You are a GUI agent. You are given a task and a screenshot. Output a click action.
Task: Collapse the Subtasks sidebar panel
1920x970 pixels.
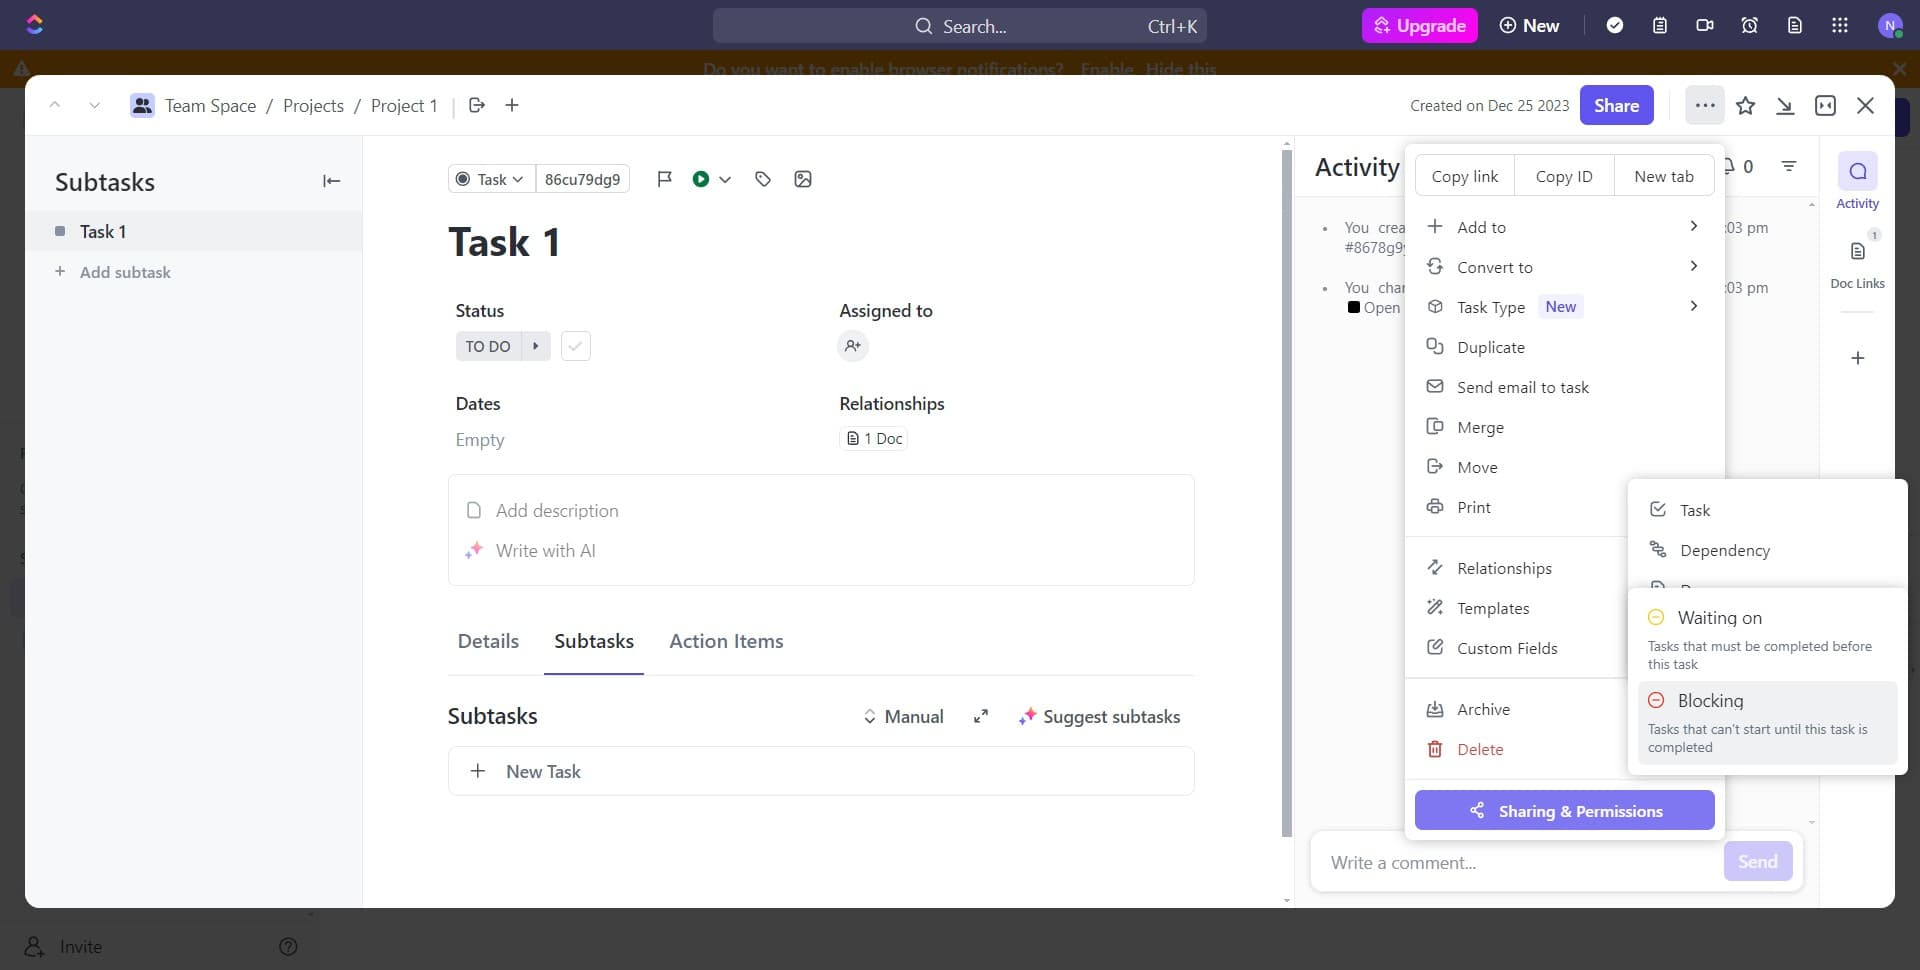pos(331,181)
